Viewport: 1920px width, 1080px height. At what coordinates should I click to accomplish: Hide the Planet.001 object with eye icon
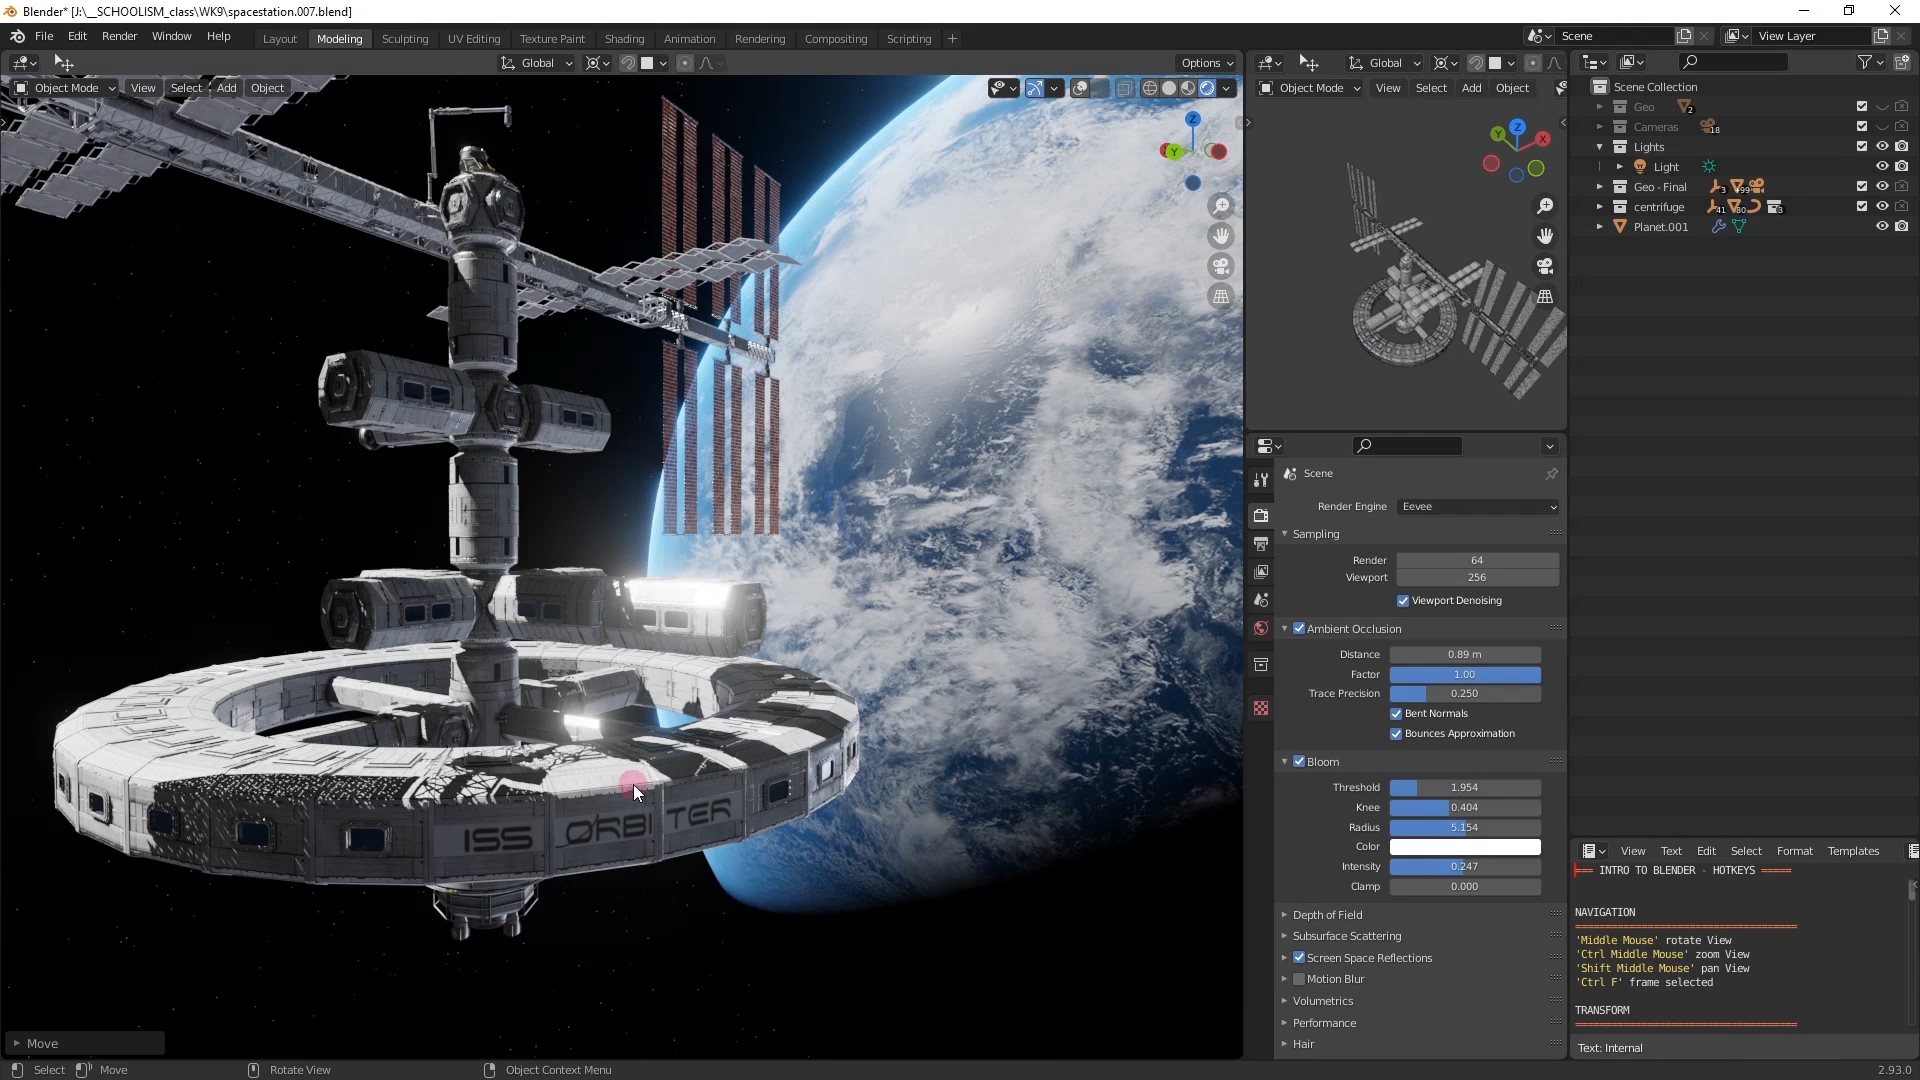[x=1881, y=227]
